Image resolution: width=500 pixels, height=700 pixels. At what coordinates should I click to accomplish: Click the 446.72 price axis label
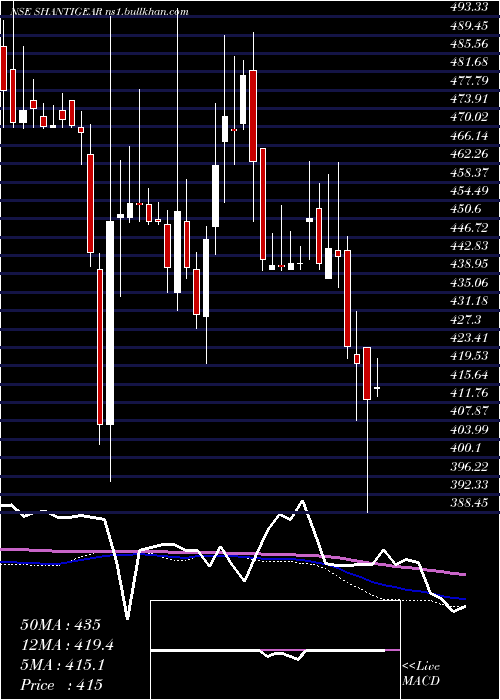coord(468,228)
